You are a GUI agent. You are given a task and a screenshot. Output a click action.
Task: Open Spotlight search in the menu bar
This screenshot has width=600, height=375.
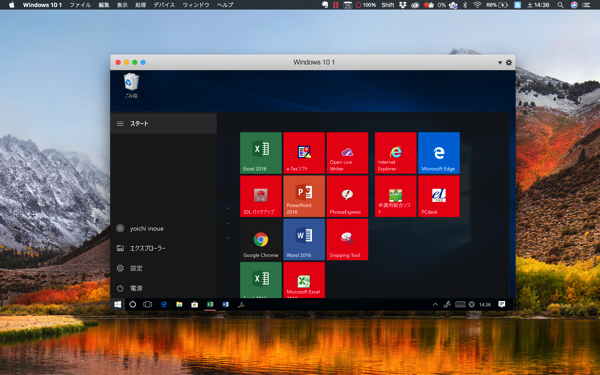point(560,5)
